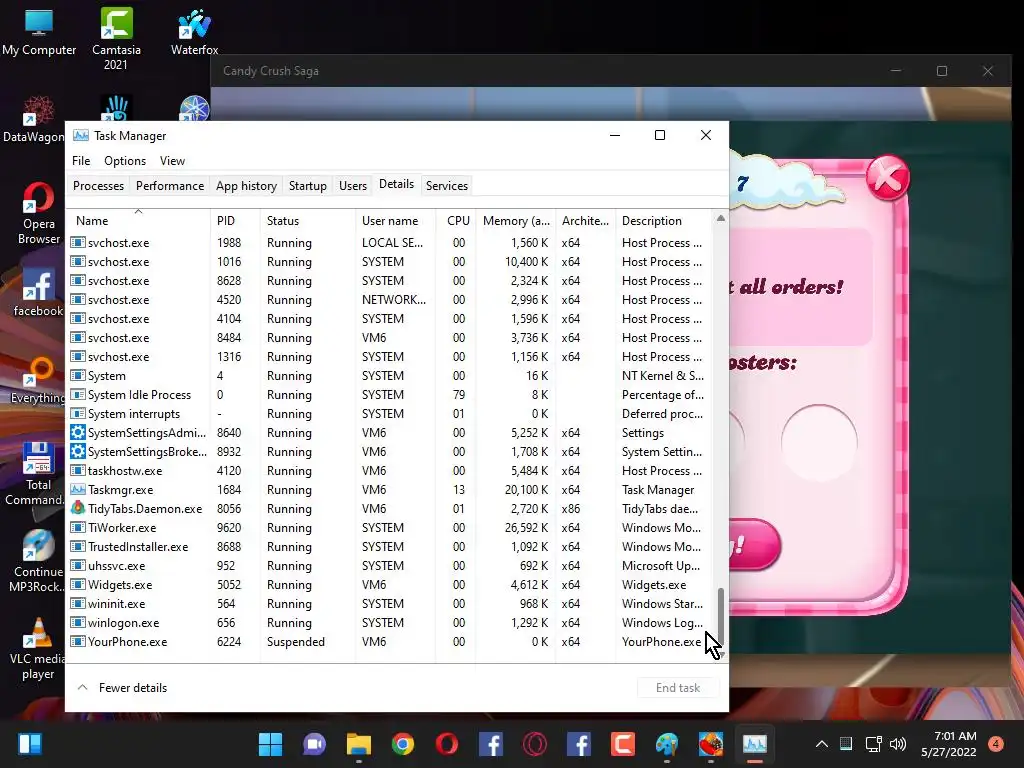Open the VLC media player desktop shortcut
Screen dimensions: 1024x768
pyautogui.click(x=38, y=648)
